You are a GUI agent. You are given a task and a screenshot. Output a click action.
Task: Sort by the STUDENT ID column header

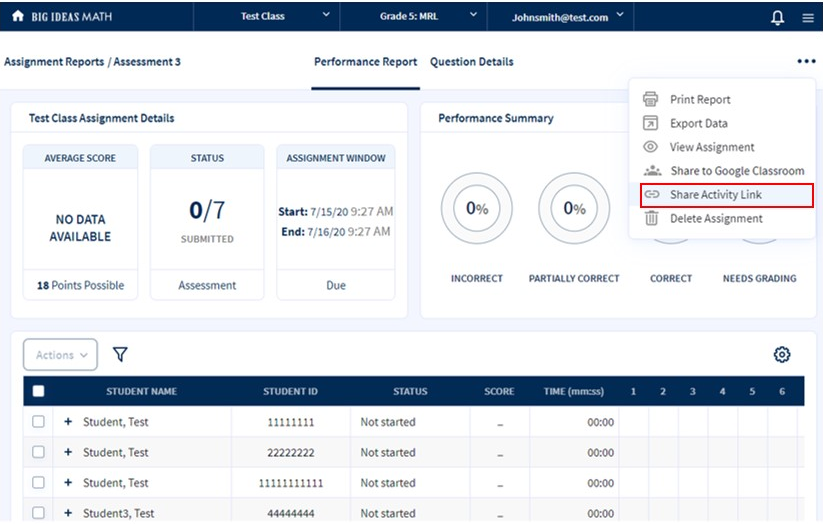pyautogui.click(x=290, y=392)
